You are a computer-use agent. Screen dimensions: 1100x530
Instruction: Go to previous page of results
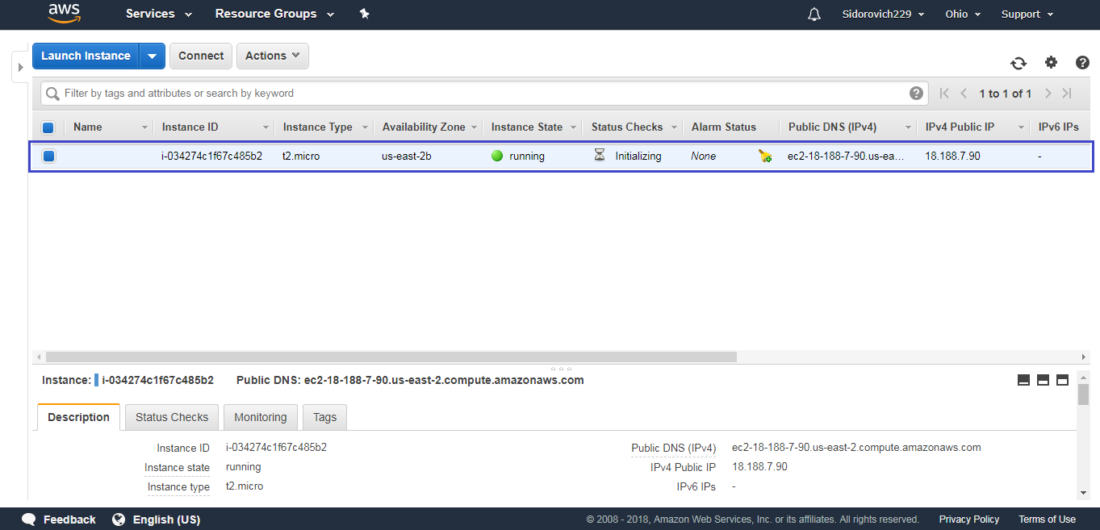coord(963,93)
